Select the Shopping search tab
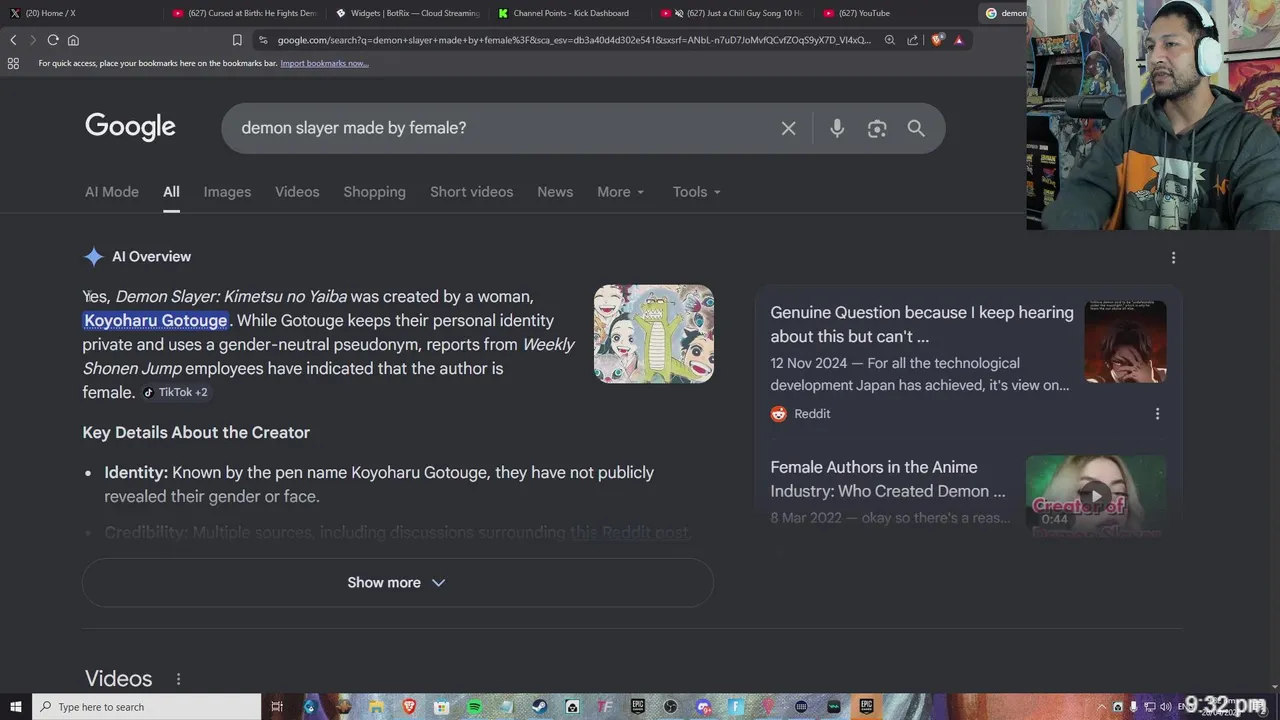Viewport: 1280px width, 720px height. pyautogui.click(x=374, y=192)
